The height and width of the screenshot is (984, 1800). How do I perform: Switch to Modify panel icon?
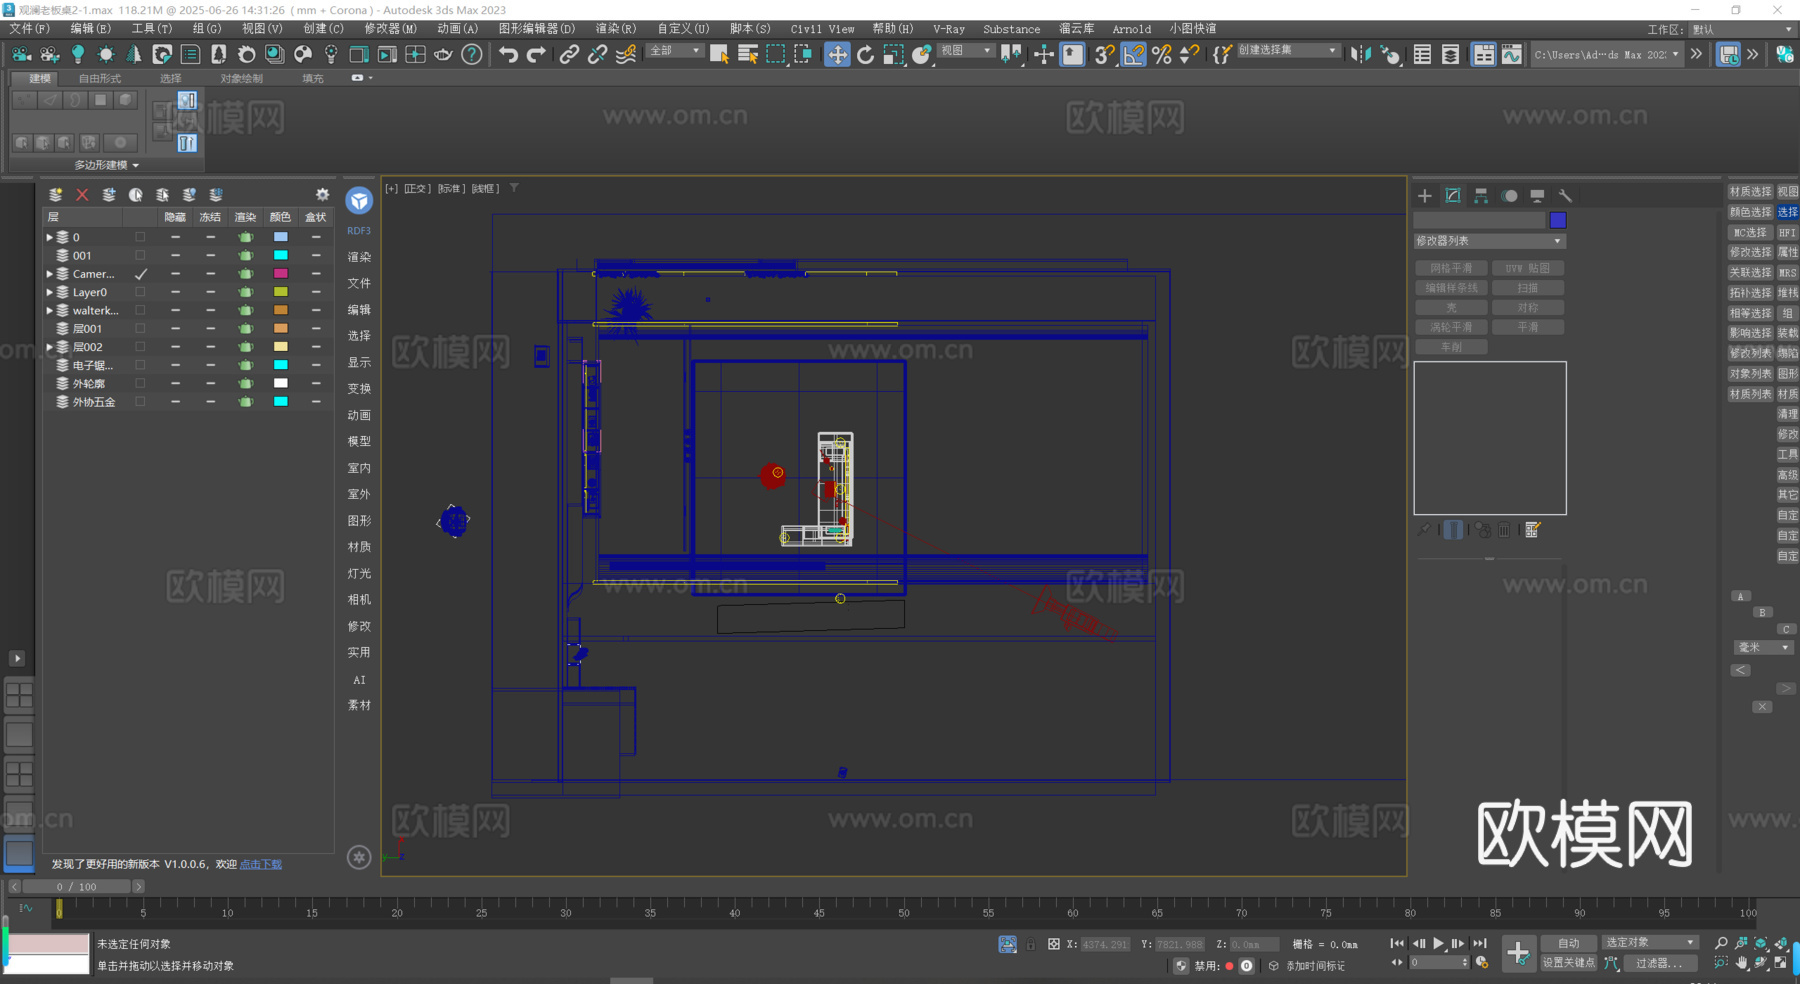point(1453,195)
